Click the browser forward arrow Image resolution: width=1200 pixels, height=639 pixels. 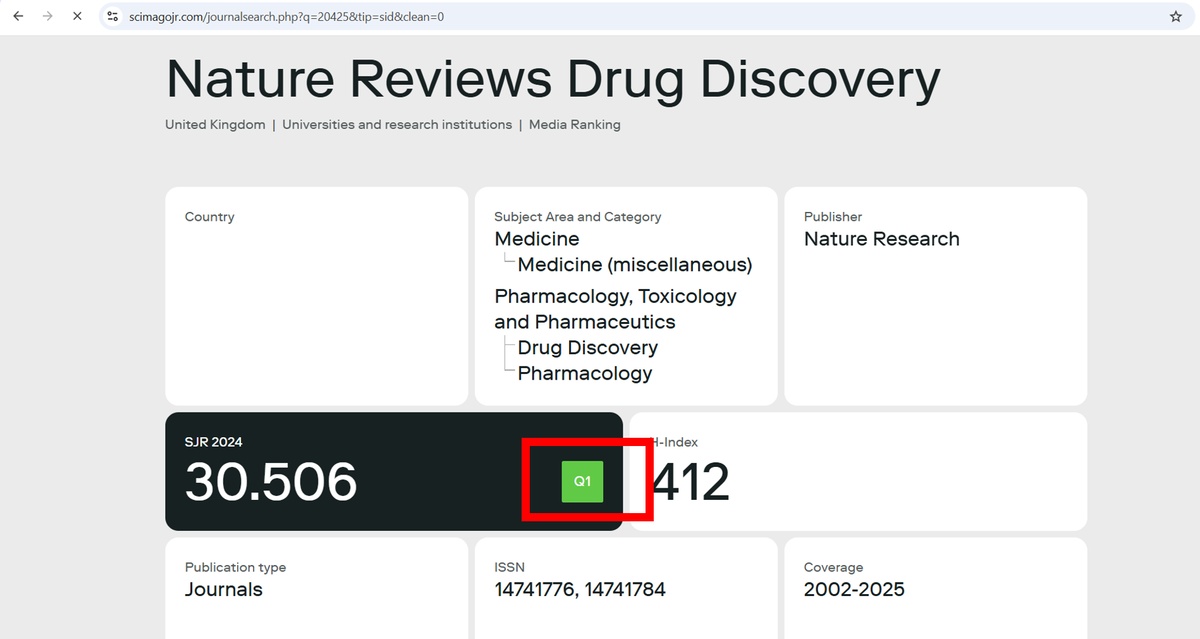[x=47, y=17]
